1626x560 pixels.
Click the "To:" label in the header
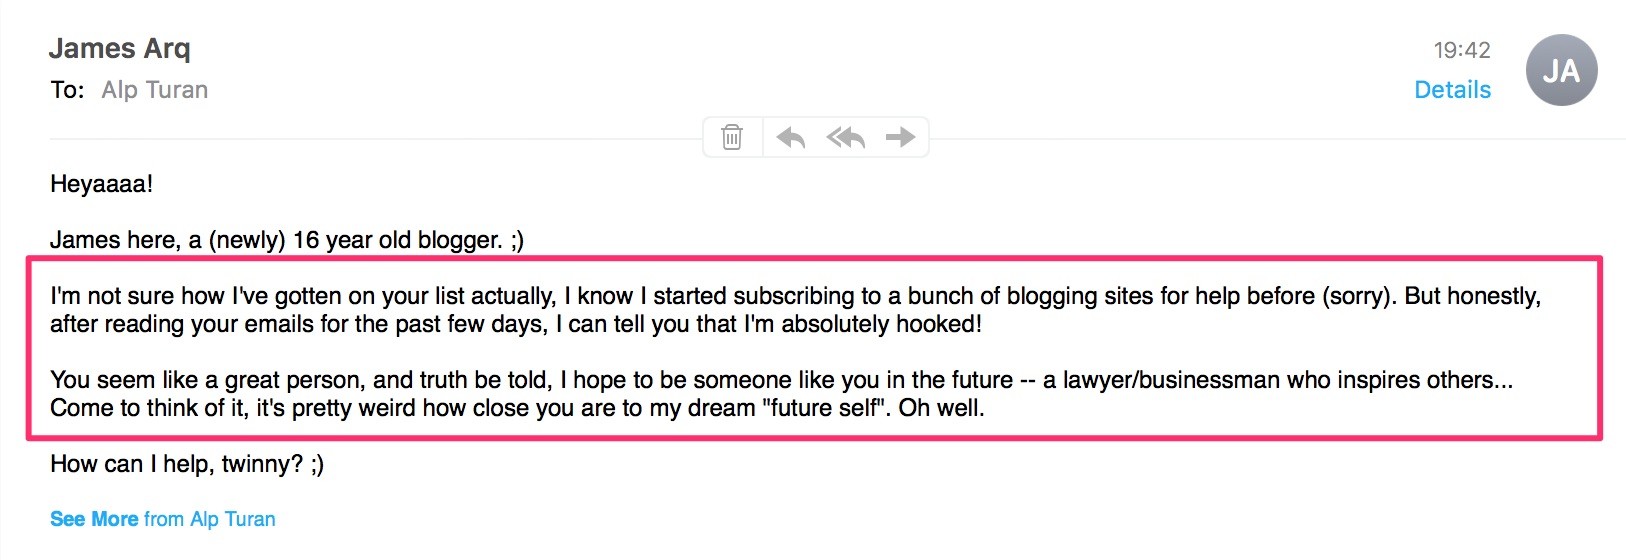[67, 90]
